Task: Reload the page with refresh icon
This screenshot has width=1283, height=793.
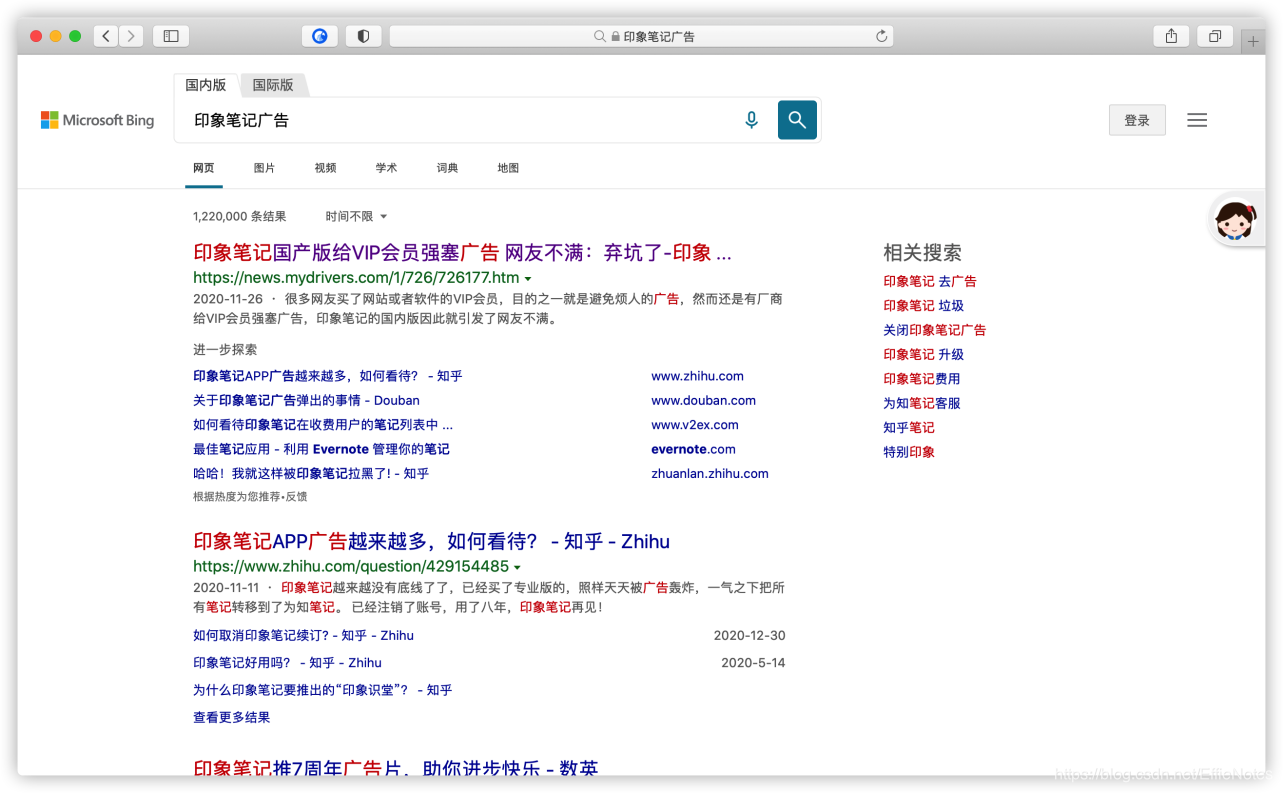Action: point(881,36)
